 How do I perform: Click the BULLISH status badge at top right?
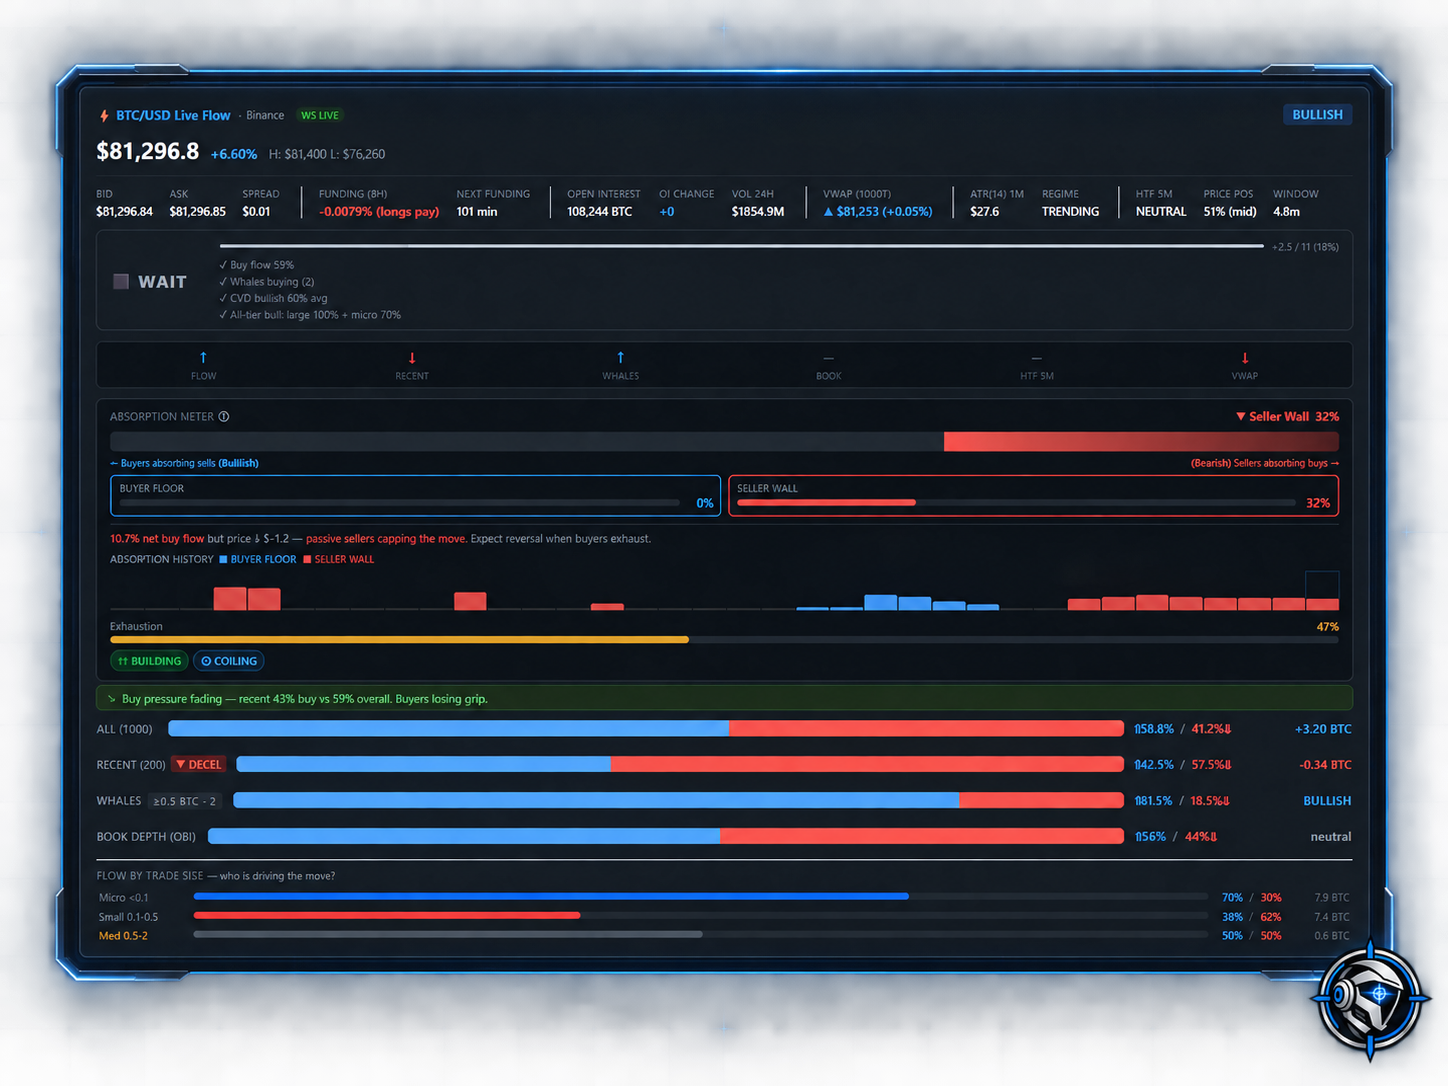point(1317,115)
